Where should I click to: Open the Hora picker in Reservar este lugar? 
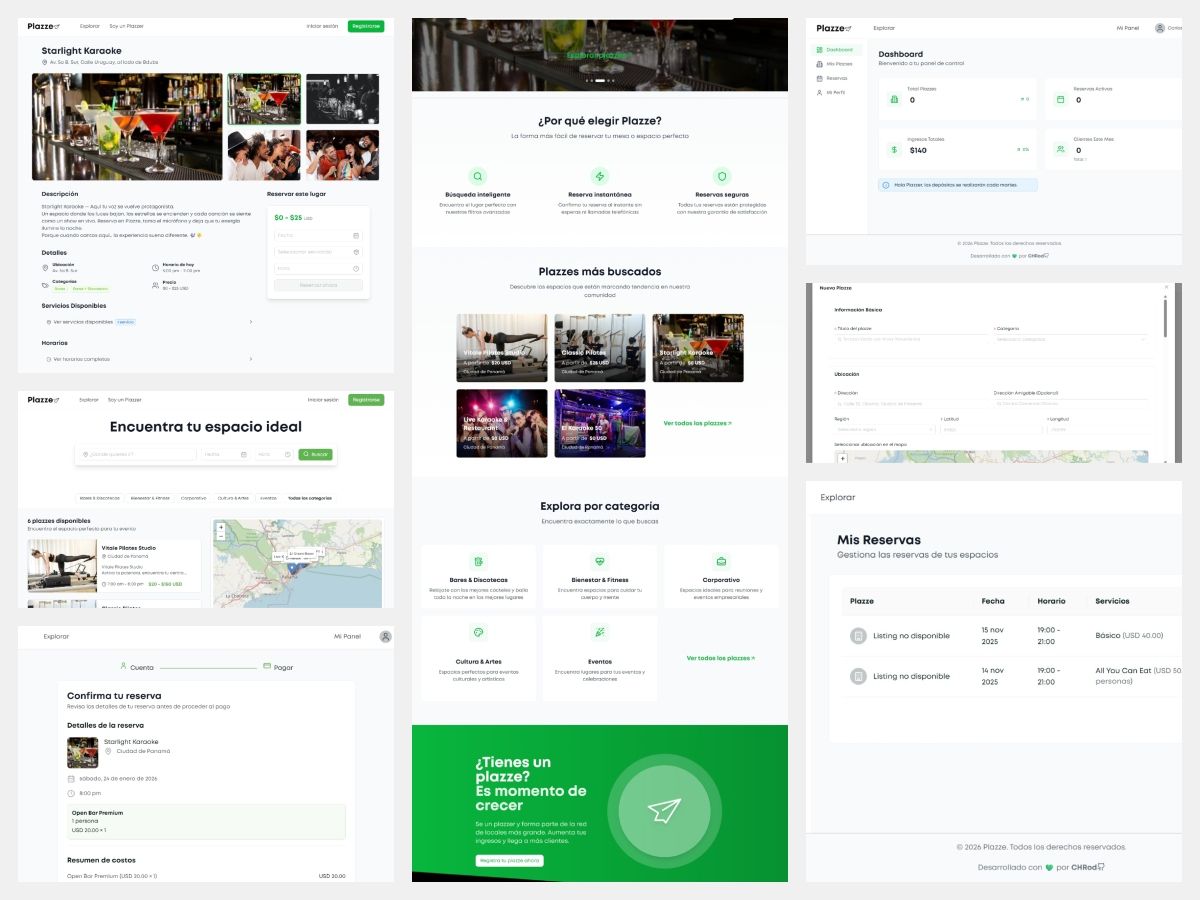[318, 268]
